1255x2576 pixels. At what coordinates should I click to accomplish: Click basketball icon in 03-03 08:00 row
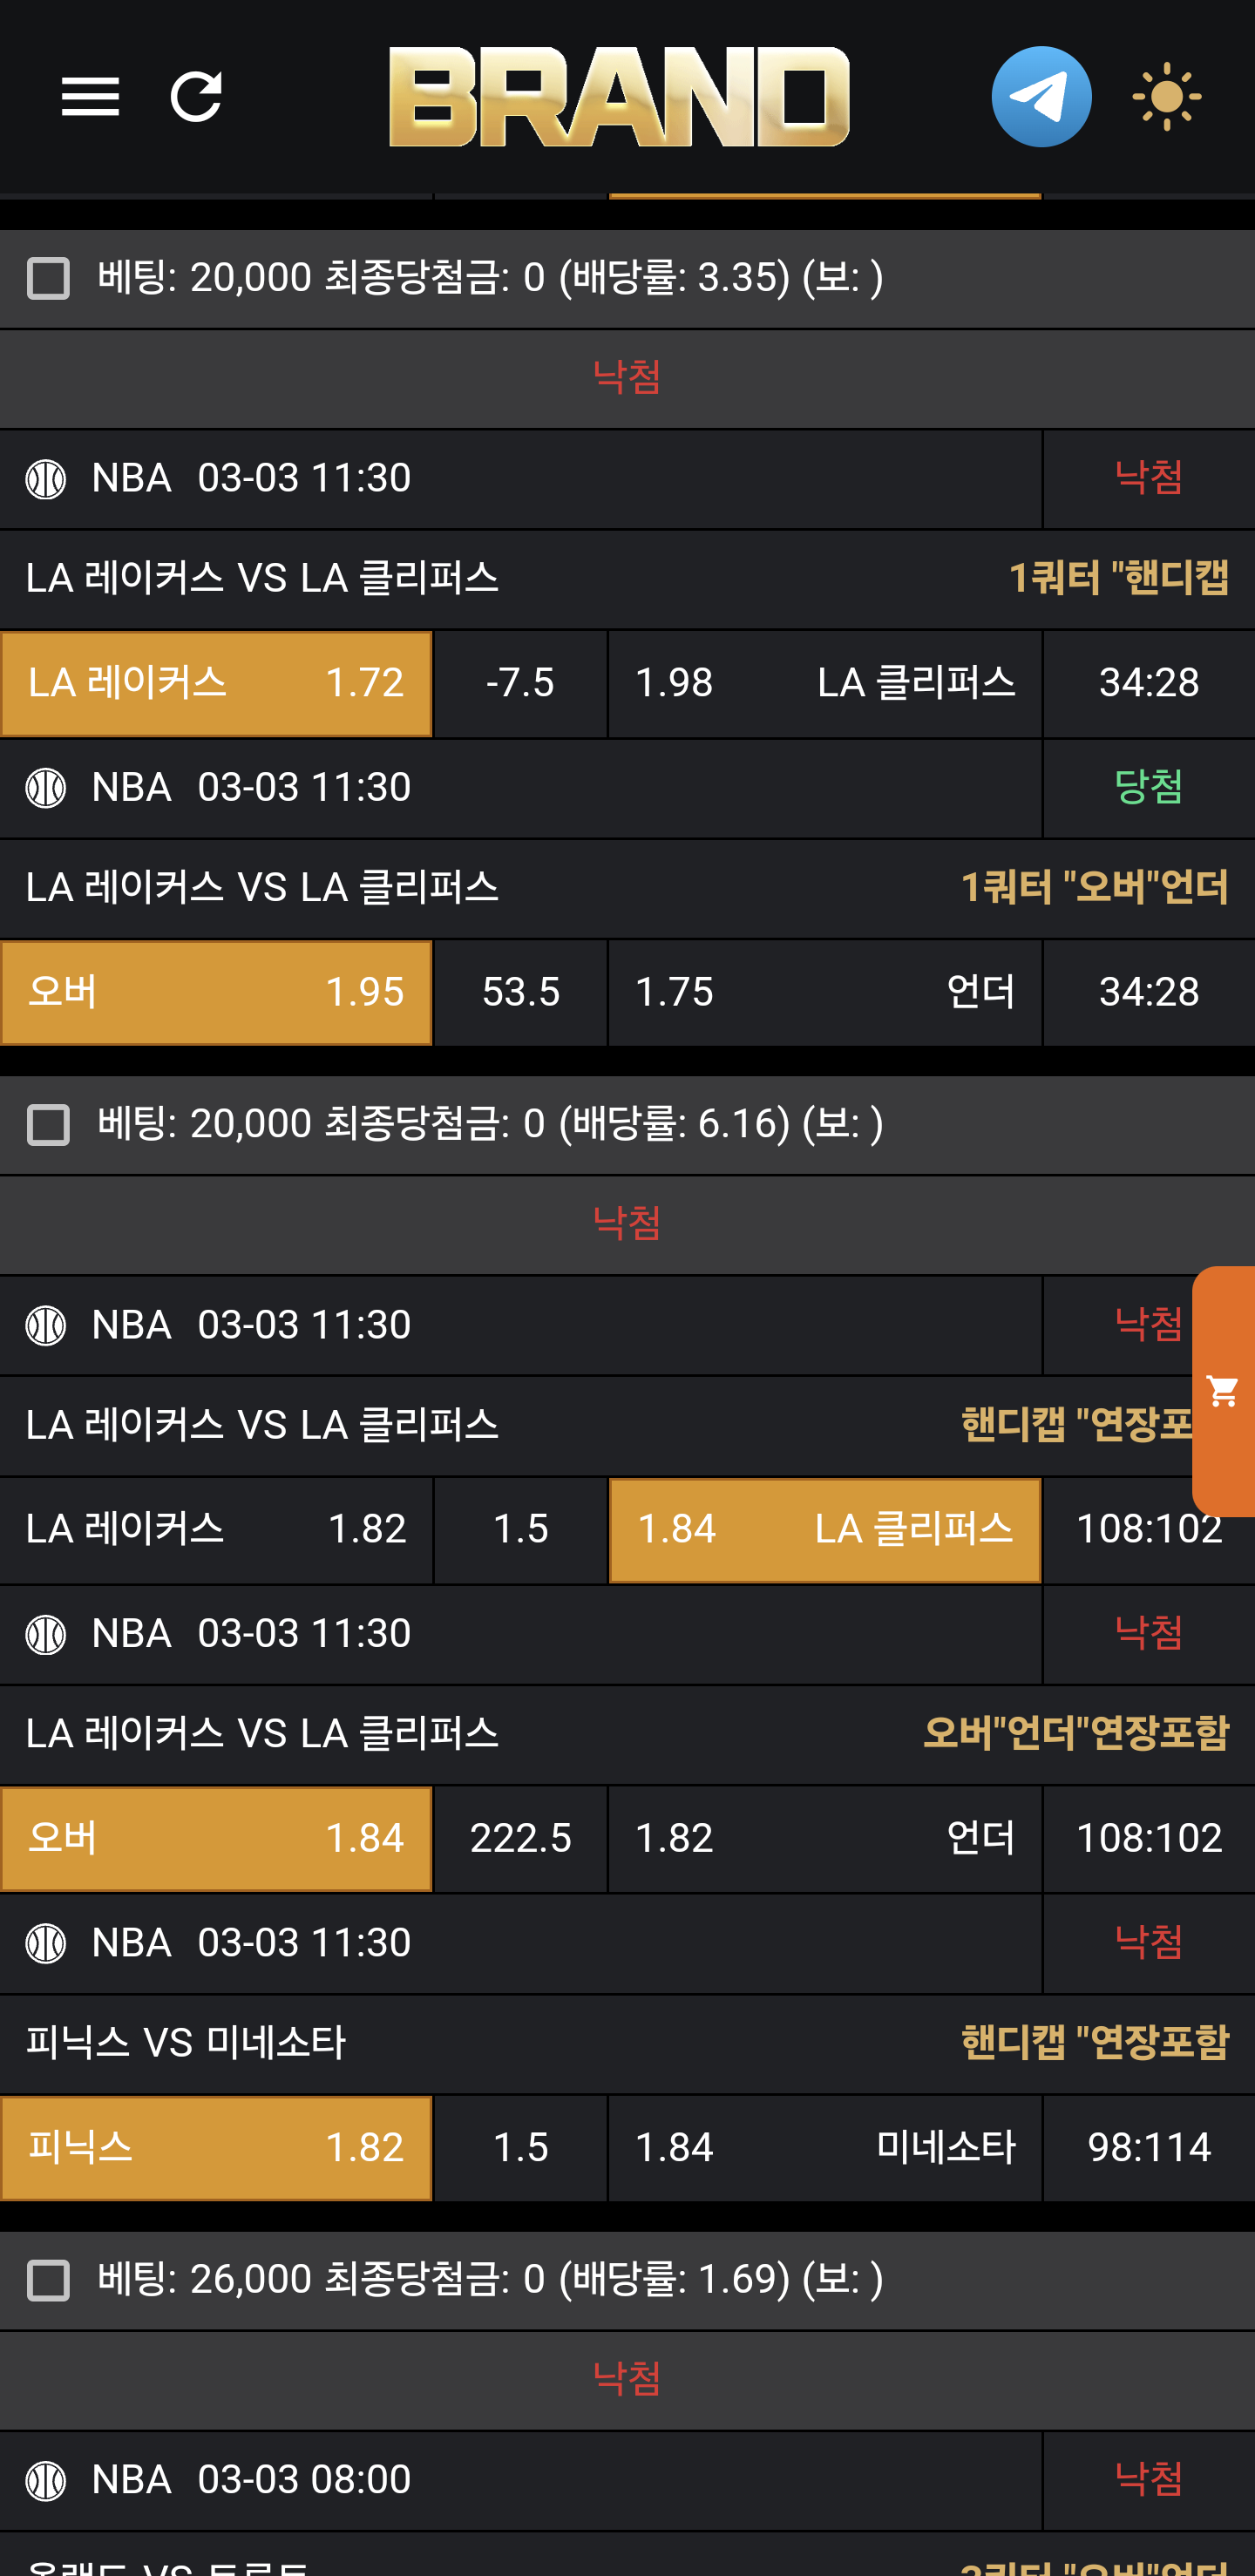[46, 2480]
